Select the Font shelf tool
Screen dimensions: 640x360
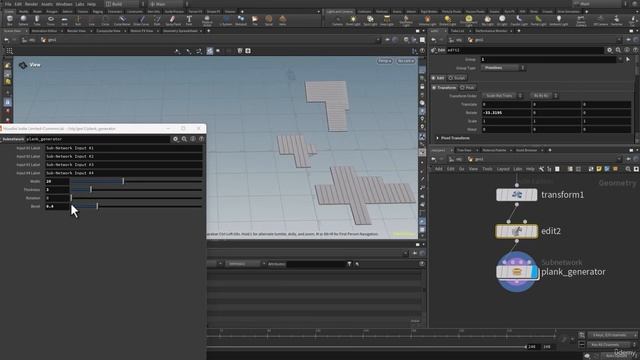click(x=189, y=20)
